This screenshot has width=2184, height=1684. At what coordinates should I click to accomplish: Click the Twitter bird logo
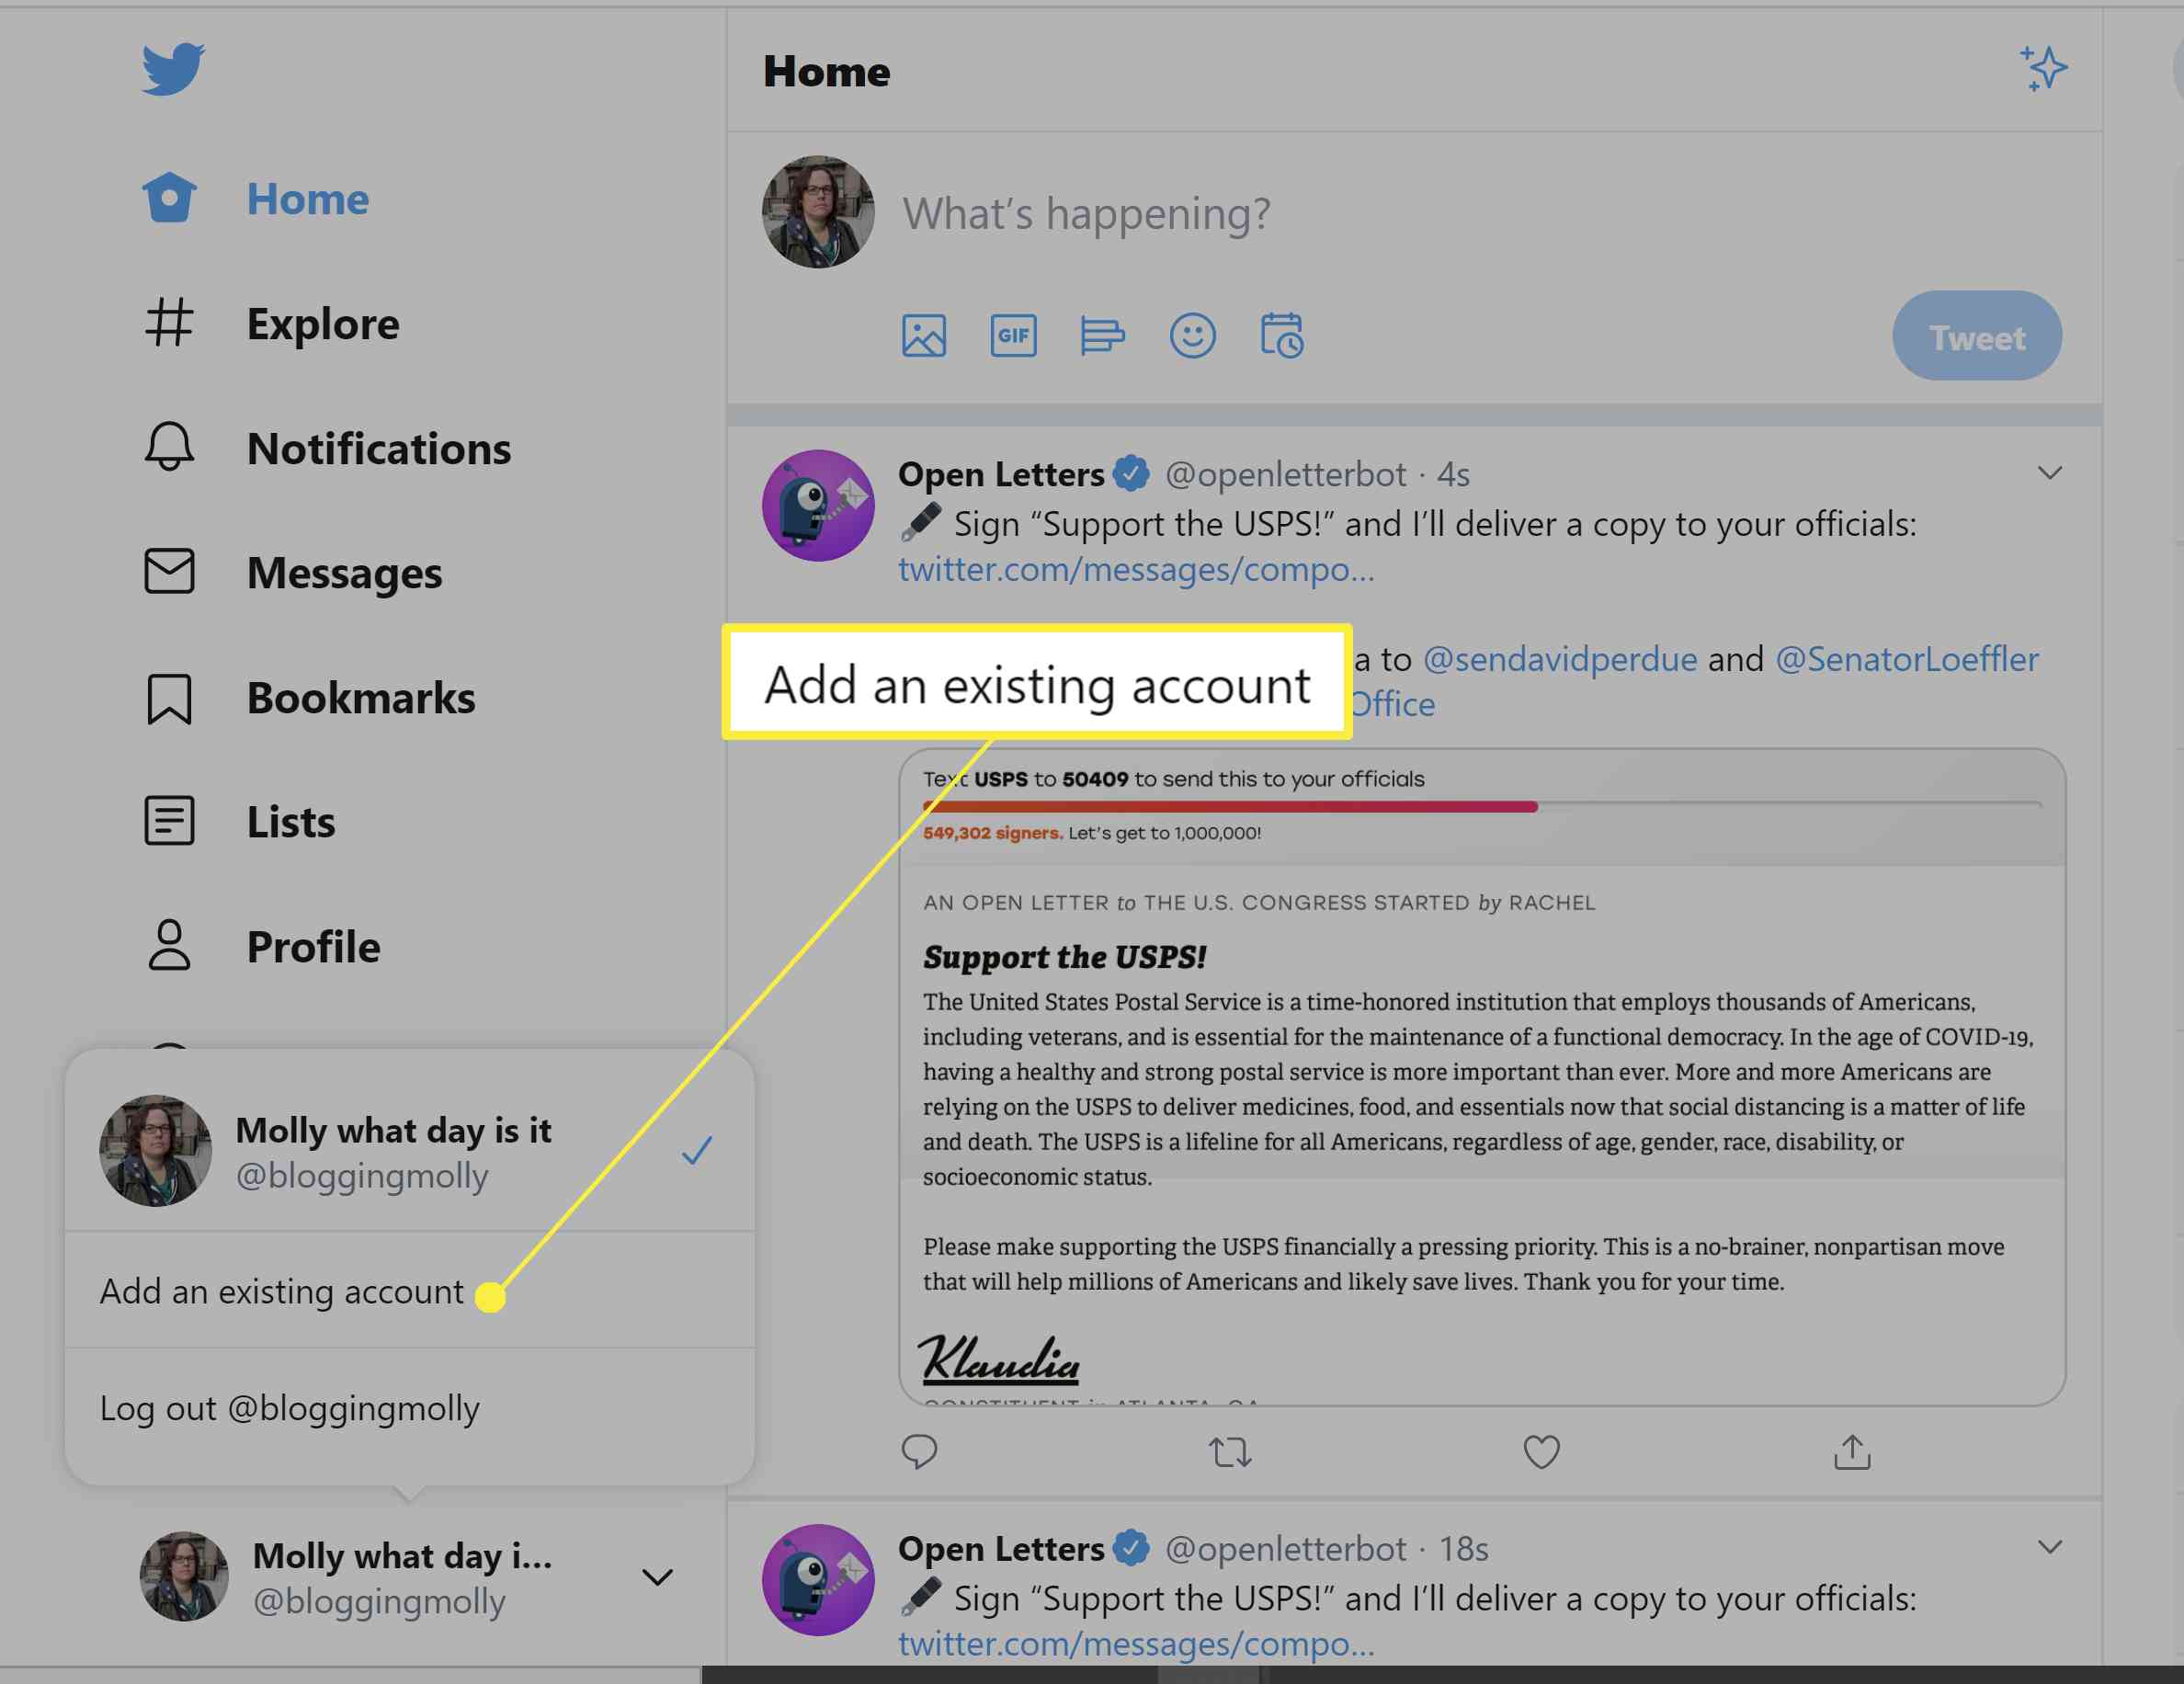click(172, 67)
